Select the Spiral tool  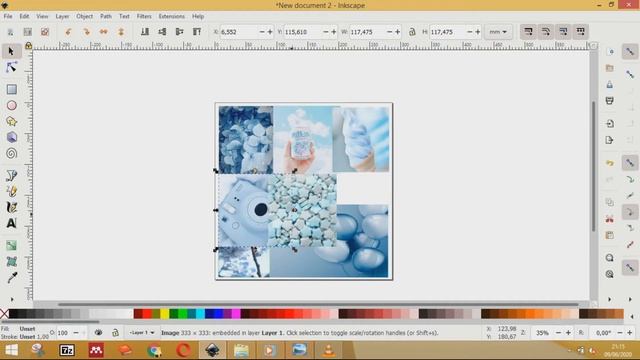tap(11, 153)
